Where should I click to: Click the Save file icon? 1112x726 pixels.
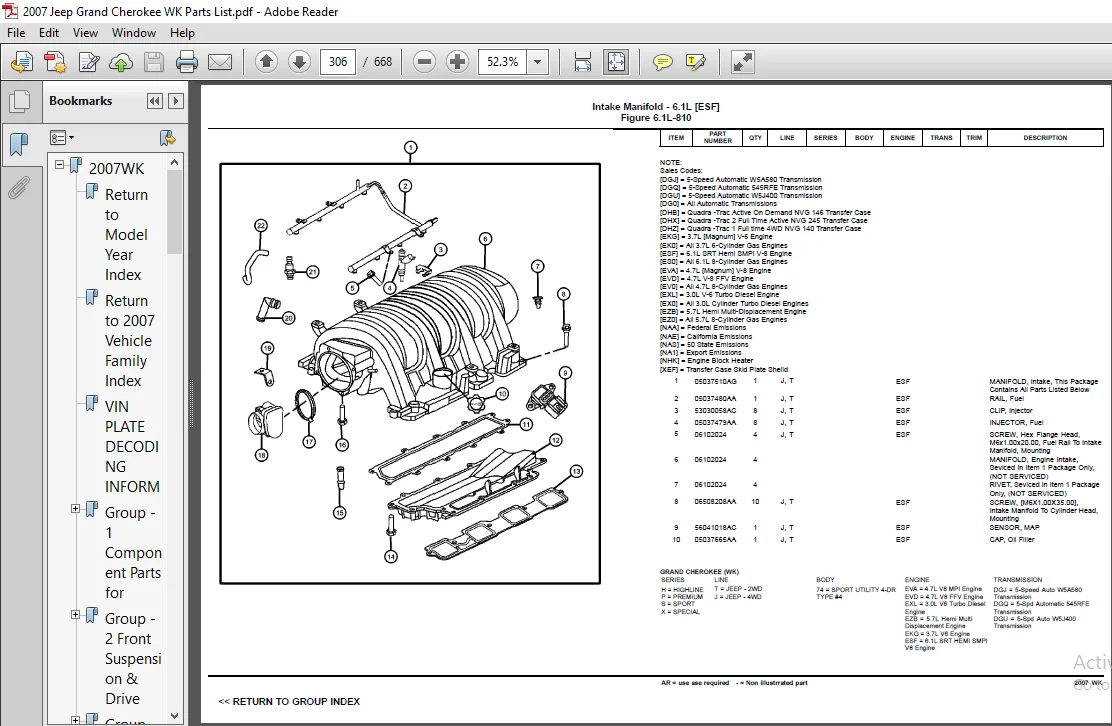point(154,62)
